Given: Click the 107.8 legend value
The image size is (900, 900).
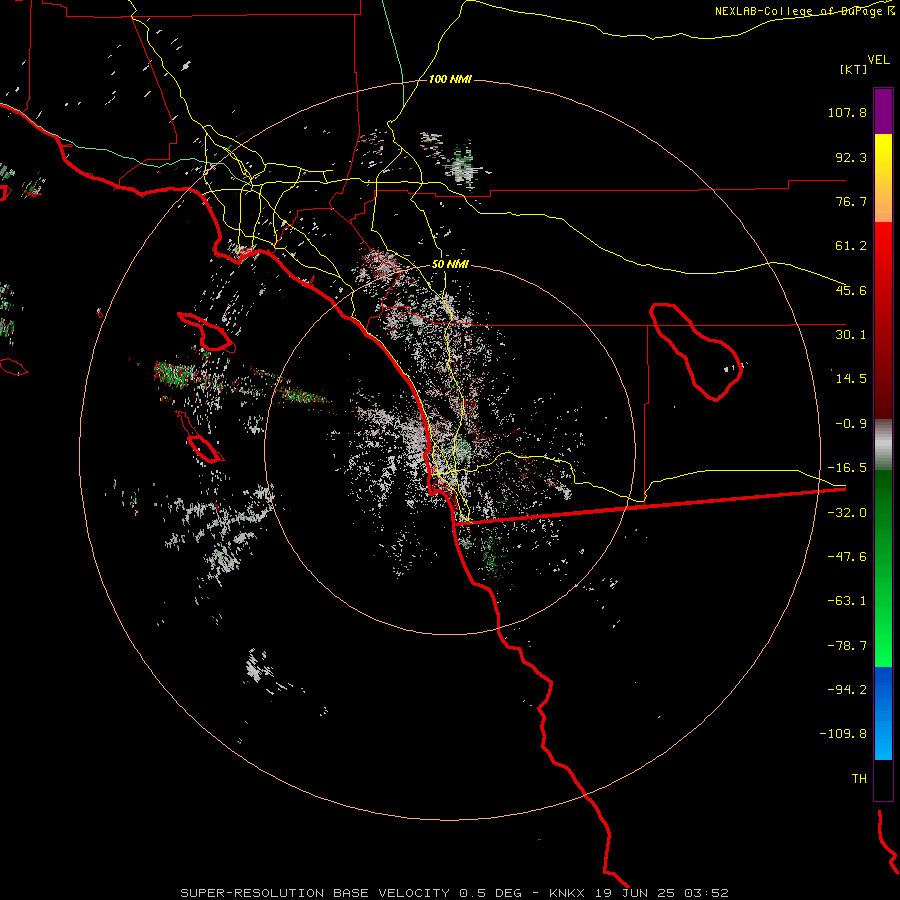Looking at the screenshot, I should [847, 112].
